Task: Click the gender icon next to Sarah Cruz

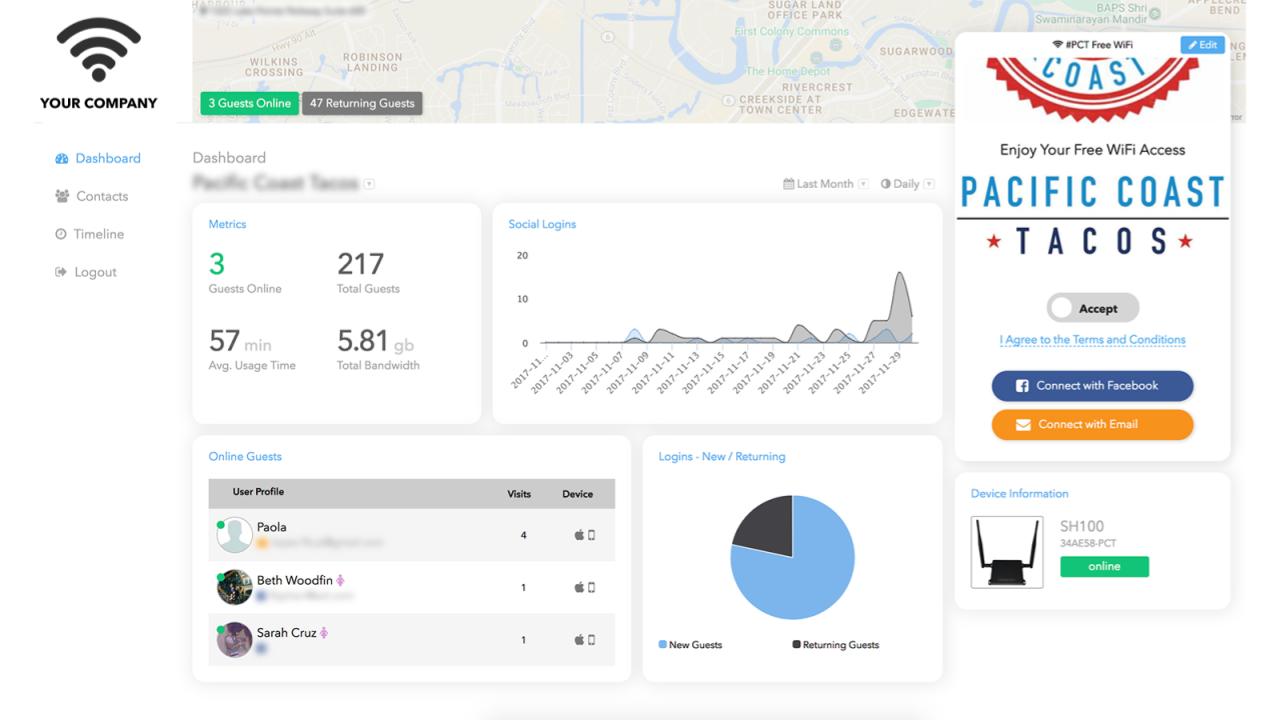Action: (324, 633)
